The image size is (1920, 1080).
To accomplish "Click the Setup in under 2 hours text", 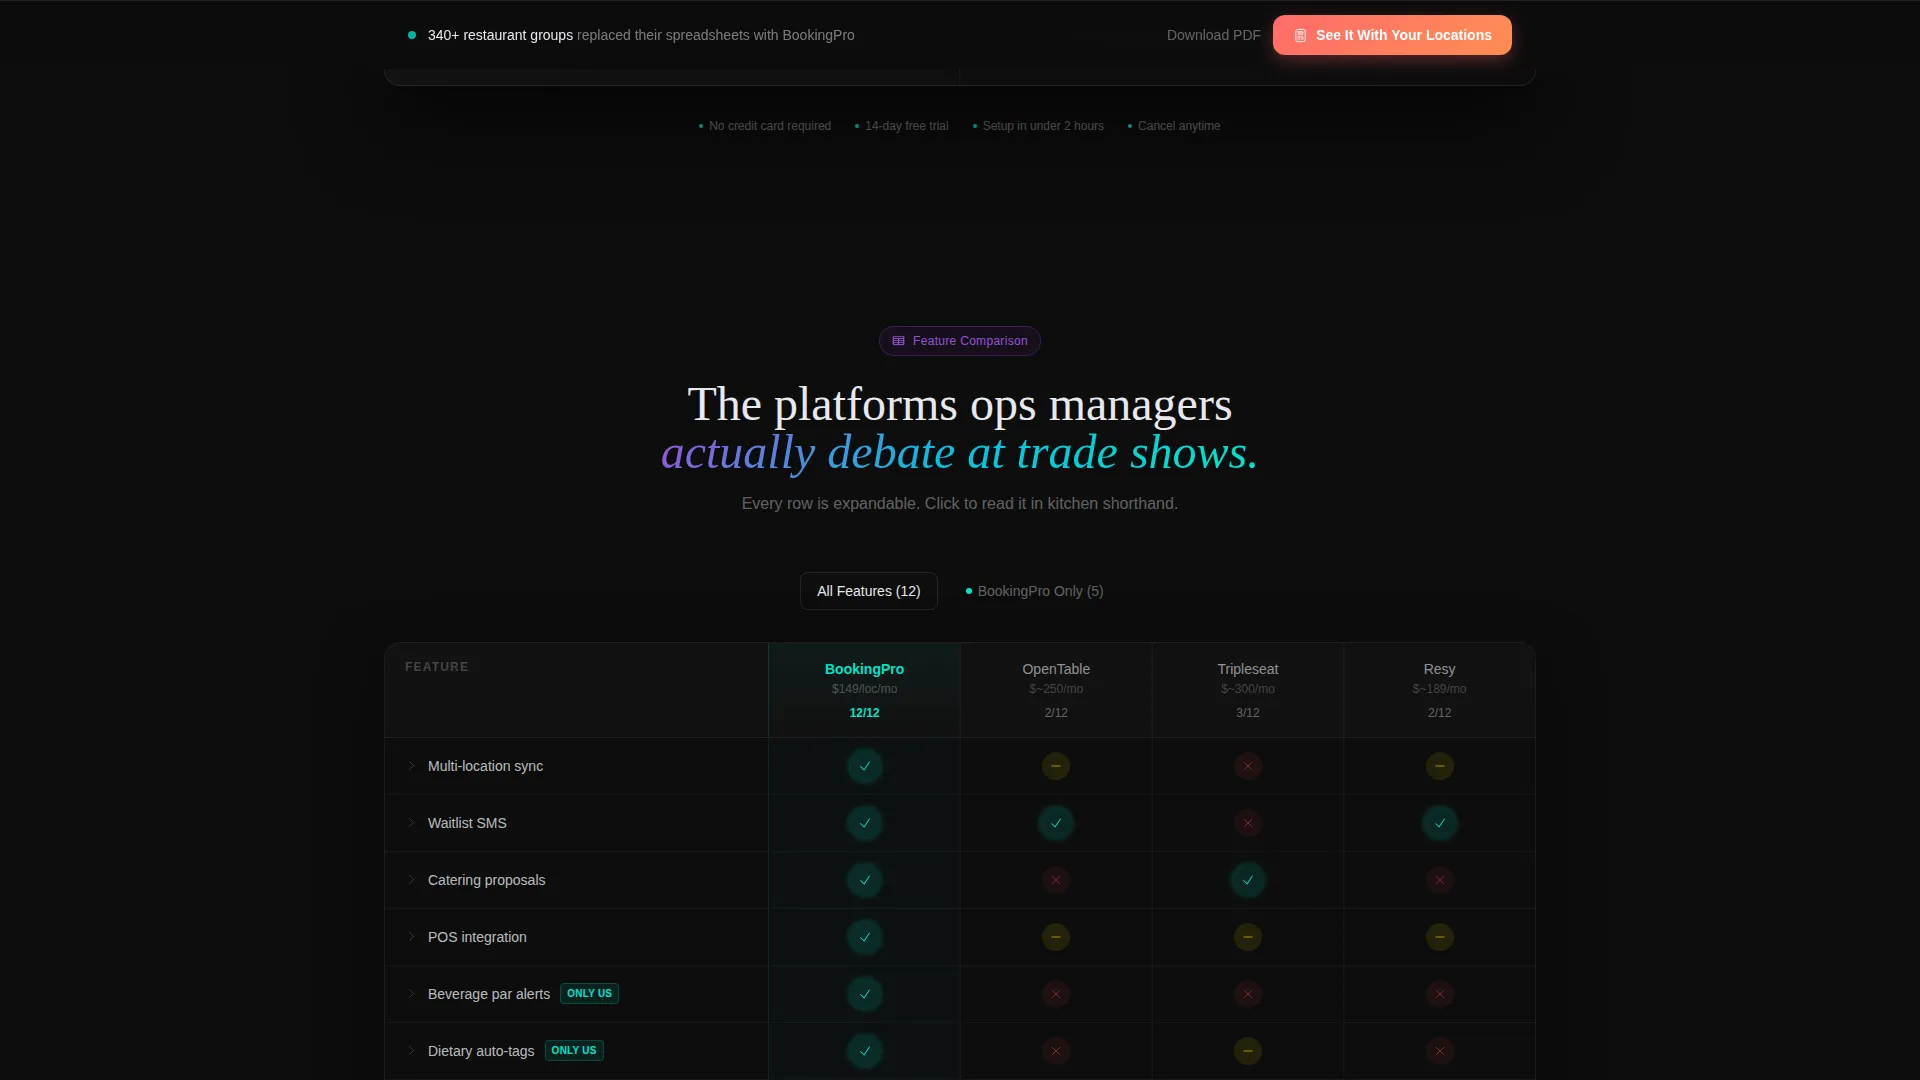I will tap(1043, 126).
